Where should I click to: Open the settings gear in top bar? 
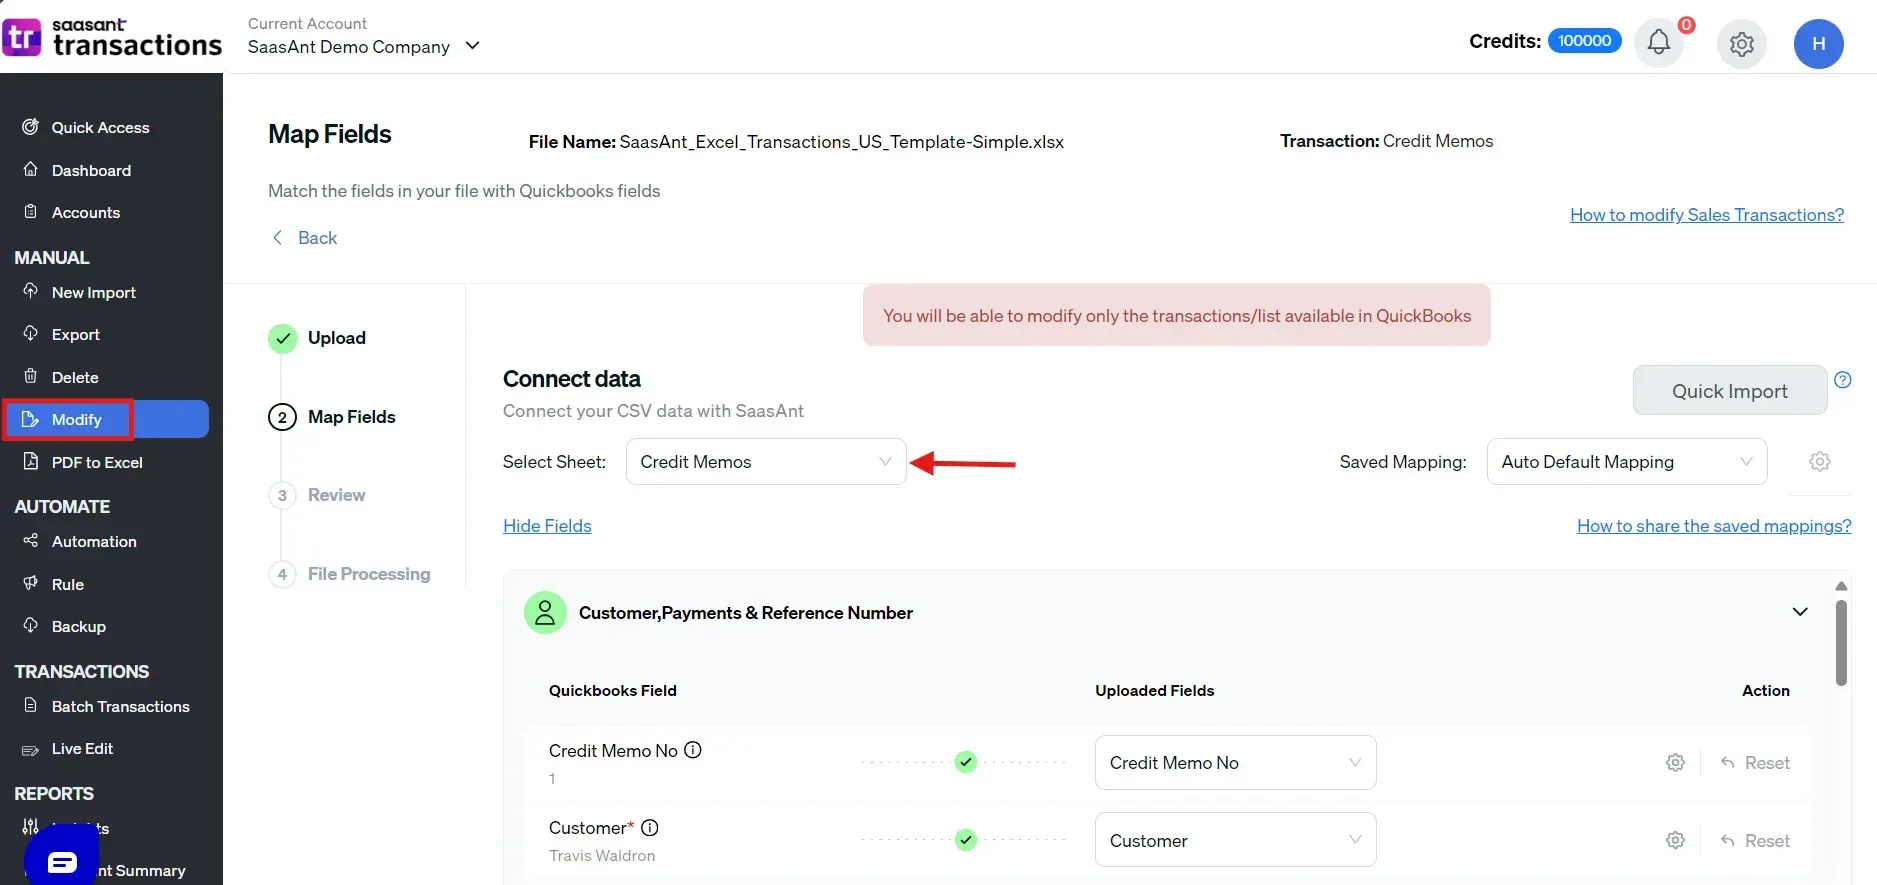[x=1742, y=44]
